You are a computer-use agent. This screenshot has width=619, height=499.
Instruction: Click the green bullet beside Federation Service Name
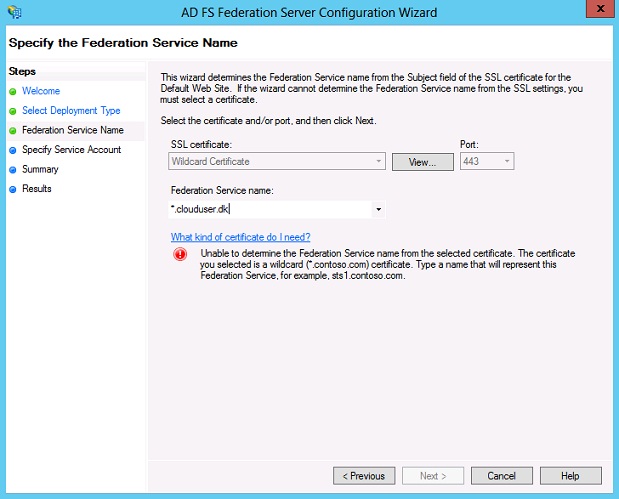coord(13,130)
